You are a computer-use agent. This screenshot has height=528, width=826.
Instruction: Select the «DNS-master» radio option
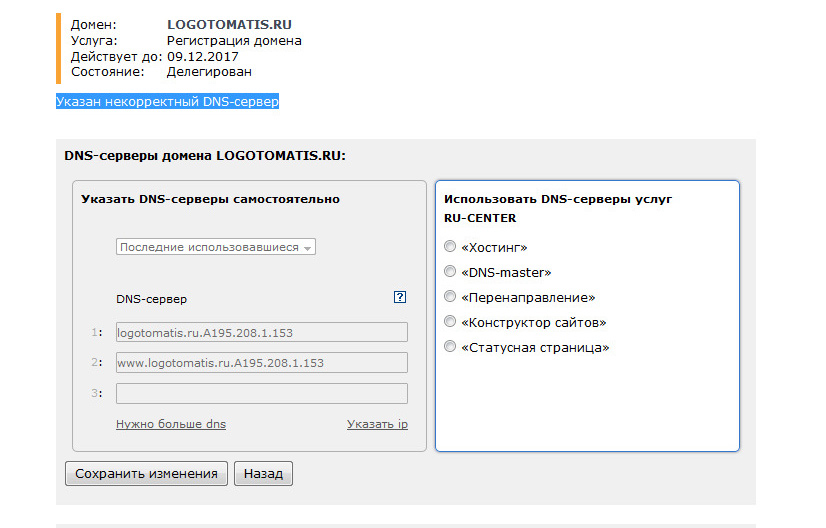point(450,271)
